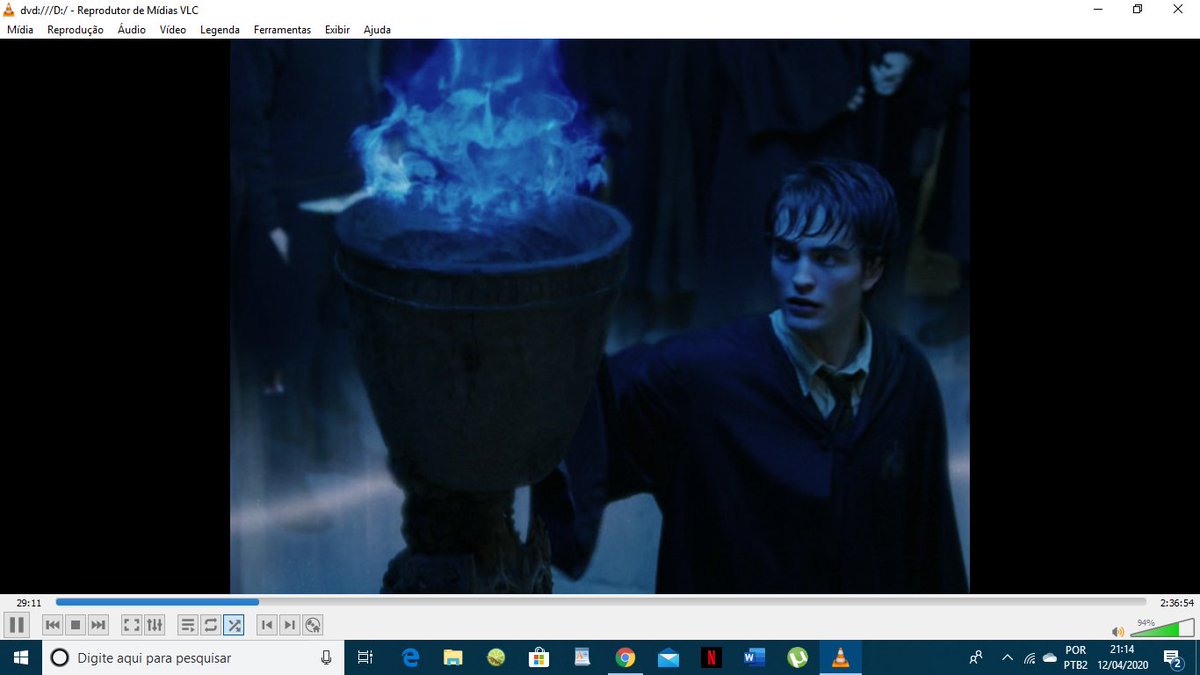The width and height of the screenshot is (1200, 675).
Task: Disable the highlighted shuffle random button
Action: point(233,625)
